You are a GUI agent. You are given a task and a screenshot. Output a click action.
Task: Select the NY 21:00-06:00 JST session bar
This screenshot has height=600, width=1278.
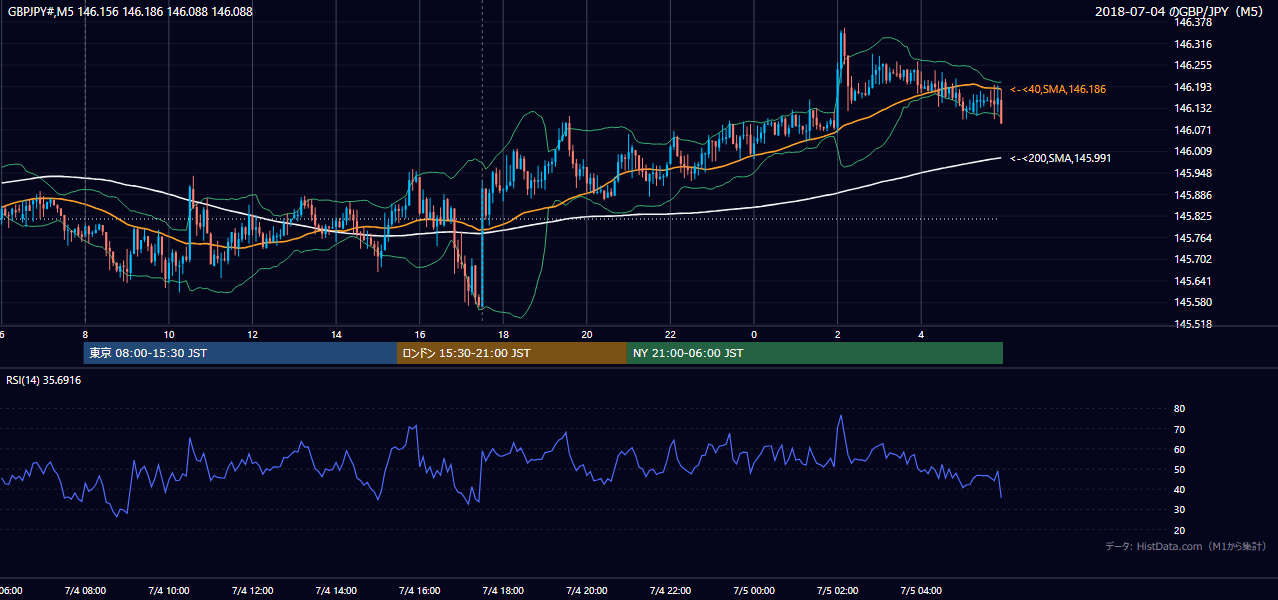pos(815,353)
